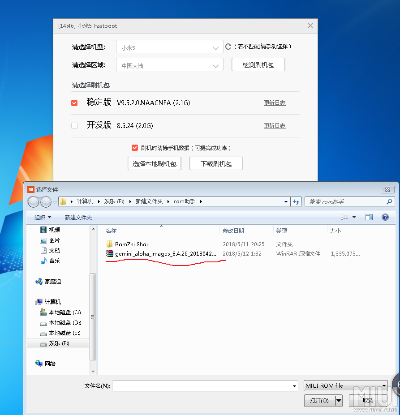The image size is (400, 415).
Task: Click the refresh icon beside the phone model dropdown
Action: point(228,47)
